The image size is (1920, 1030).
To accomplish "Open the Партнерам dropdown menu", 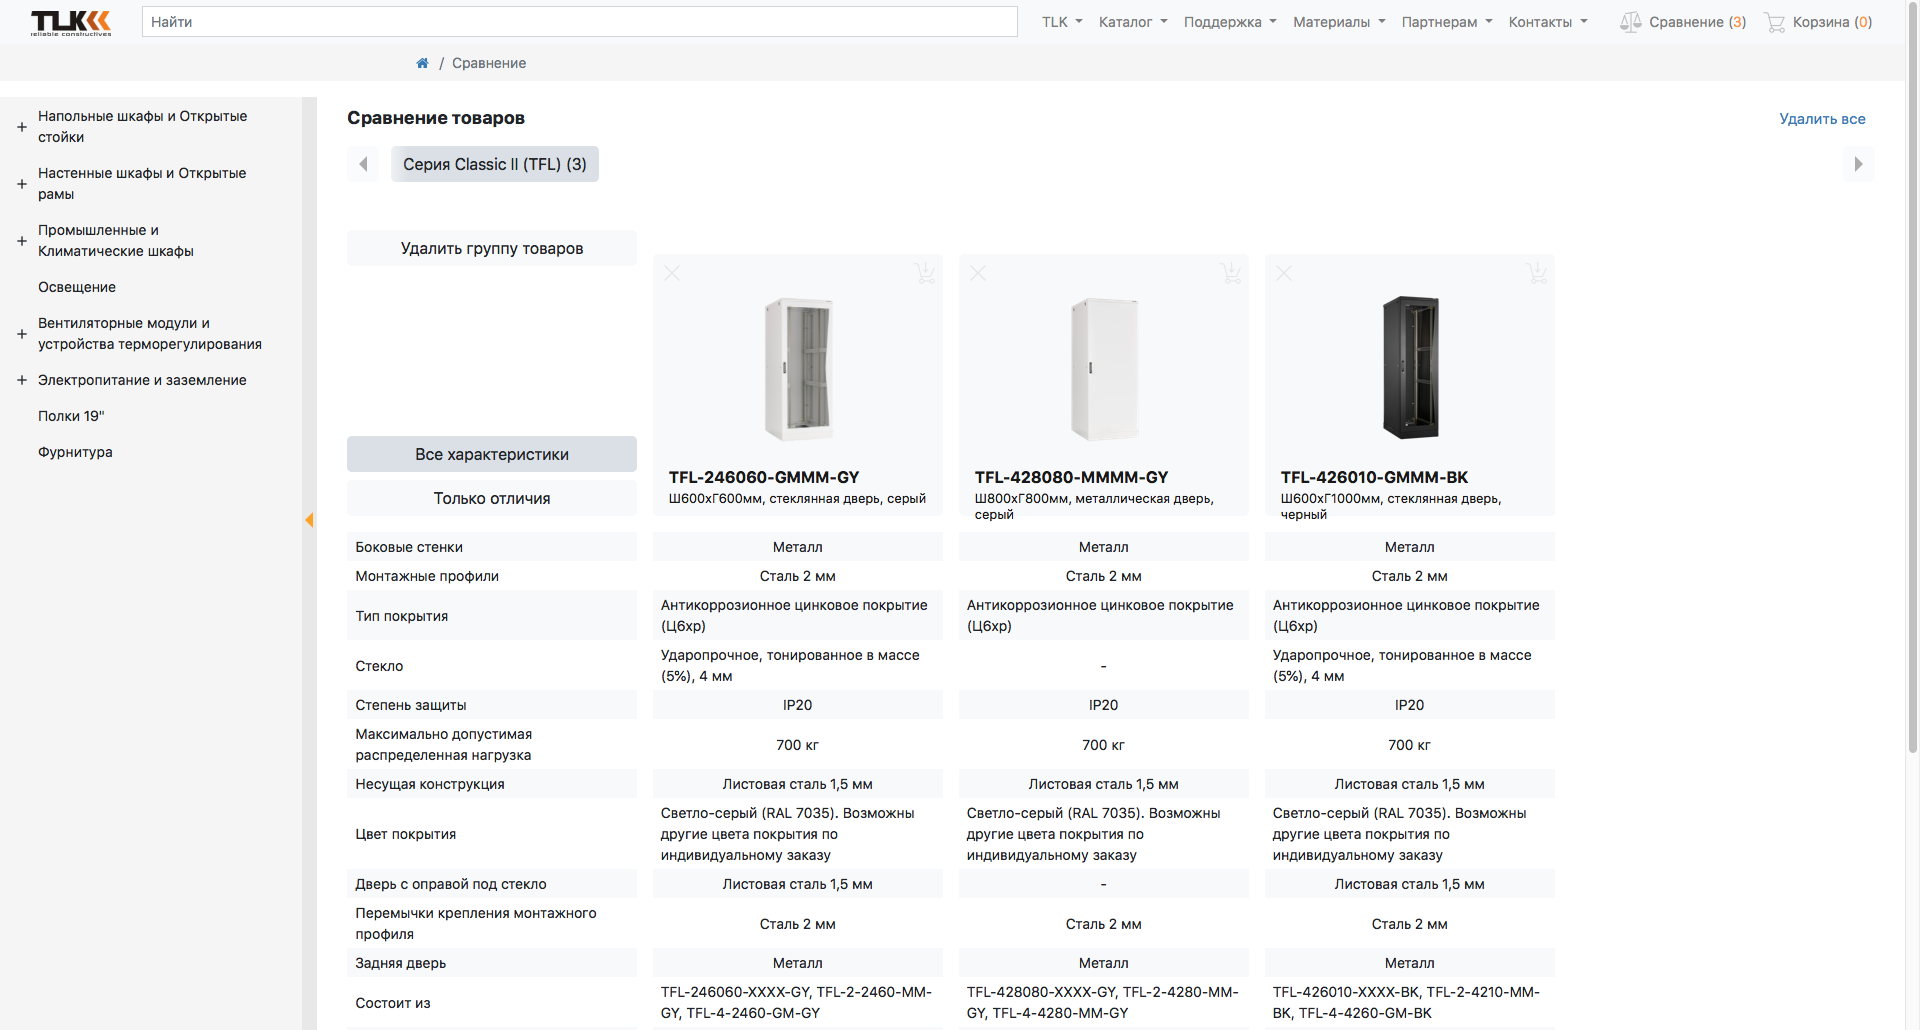I will click(x=1447, y=22).
